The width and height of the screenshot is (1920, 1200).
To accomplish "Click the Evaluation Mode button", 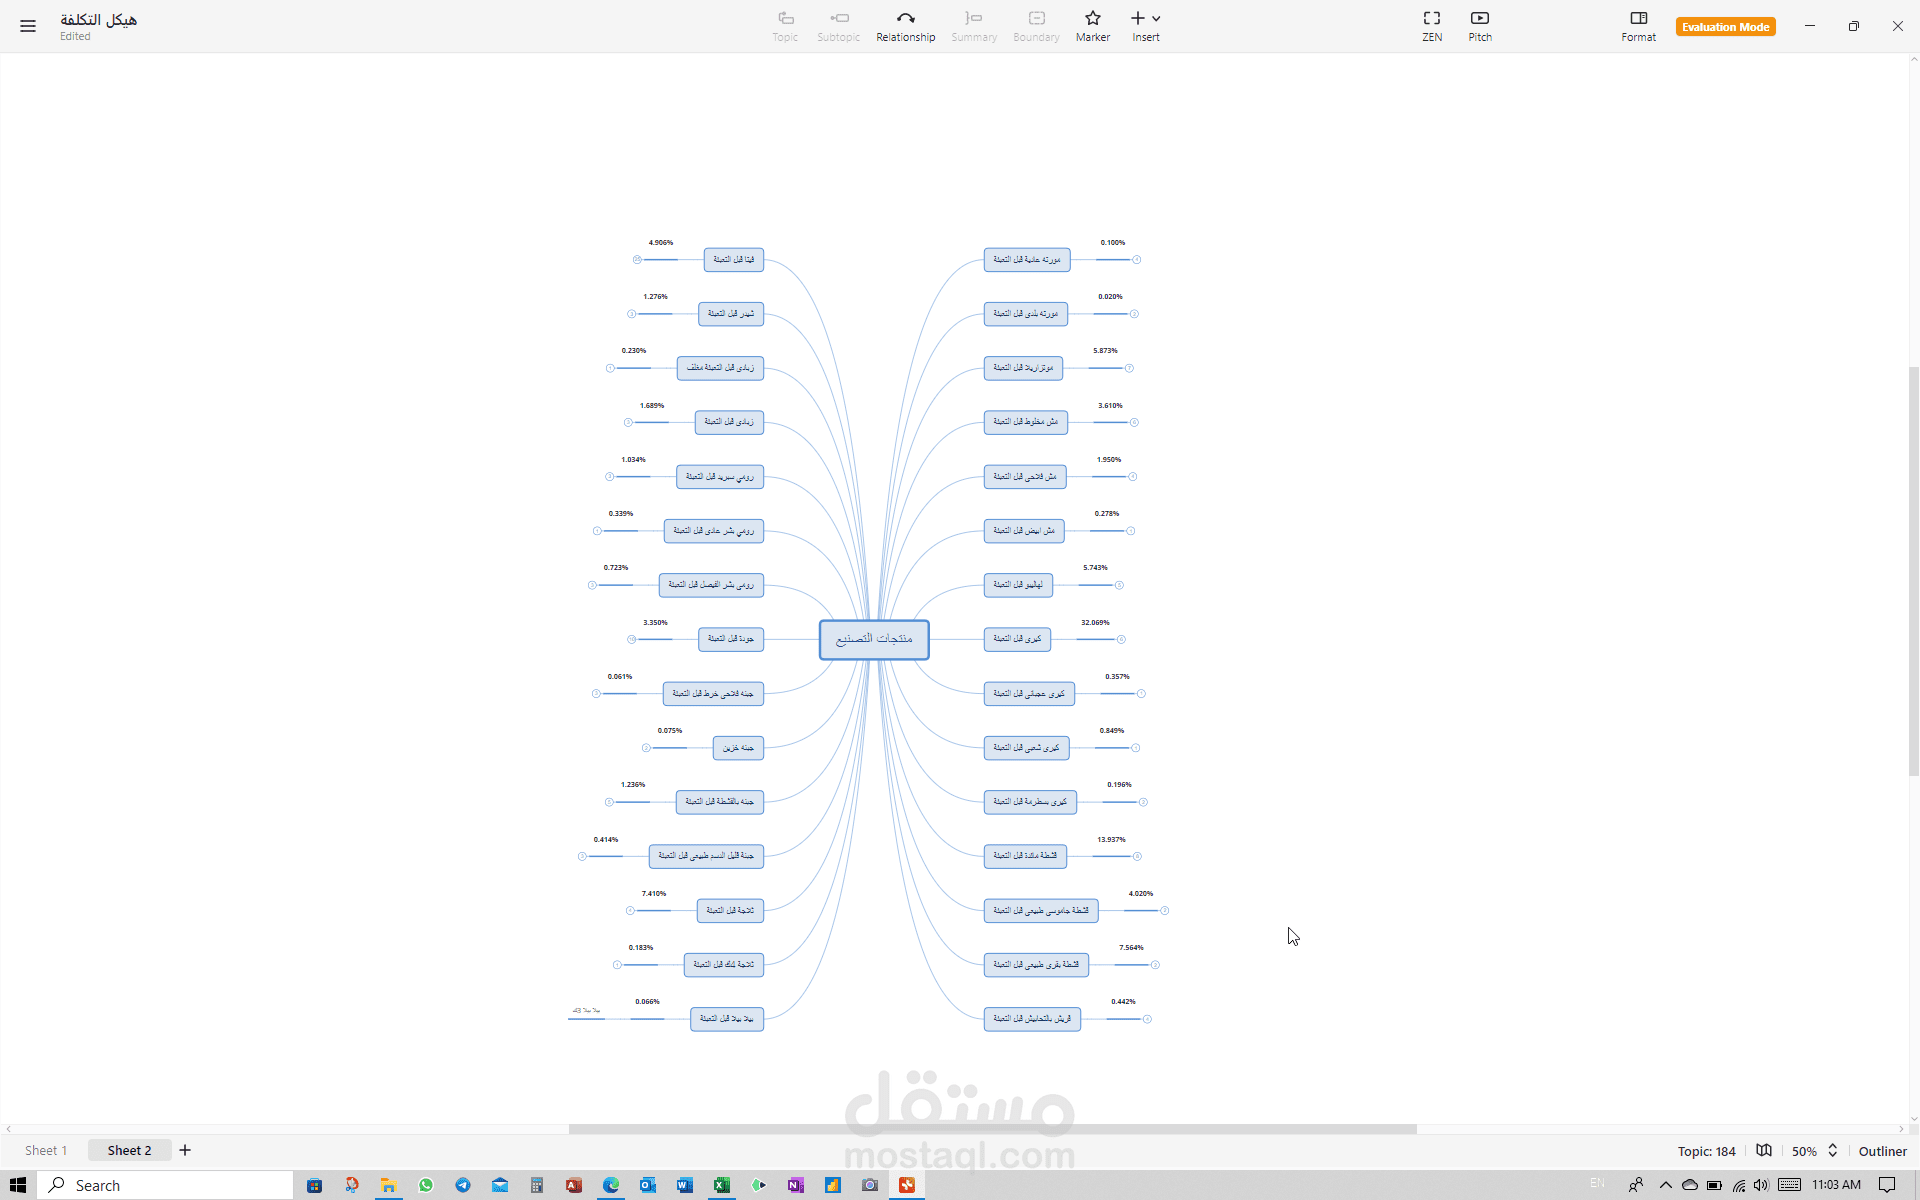I will point(1725,27).
